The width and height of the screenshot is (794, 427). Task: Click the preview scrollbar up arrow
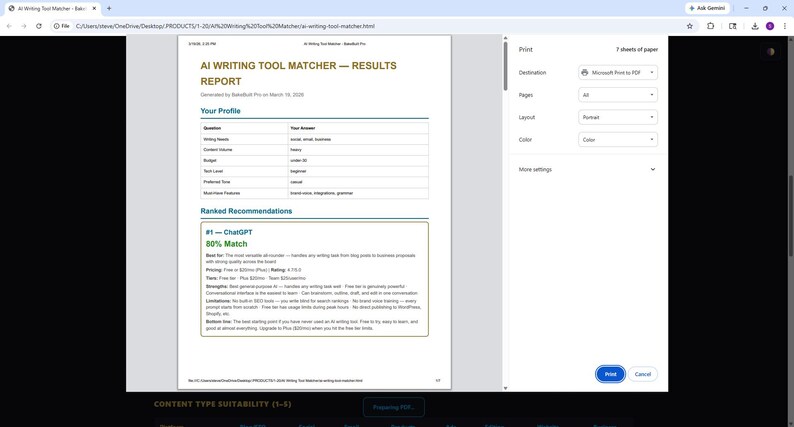point(505,38)
